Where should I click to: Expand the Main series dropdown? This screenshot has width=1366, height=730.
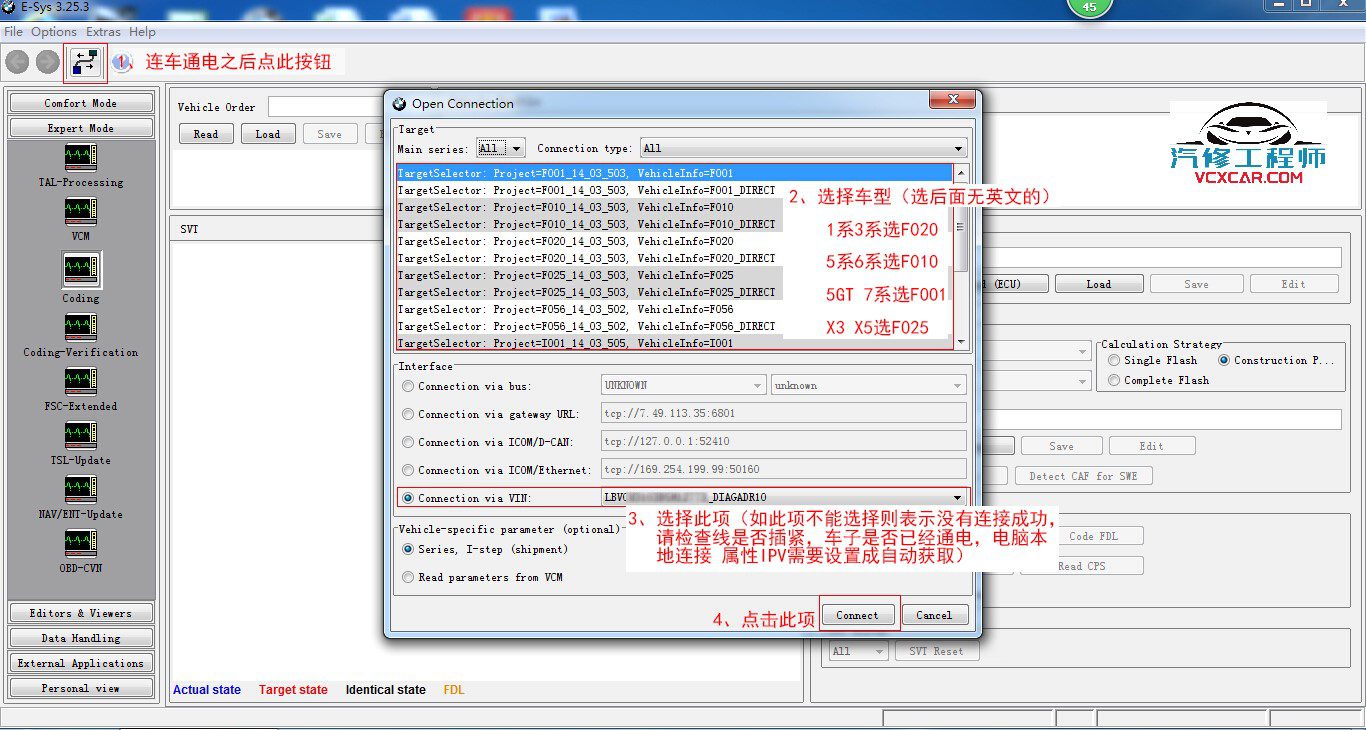(501, 148)
